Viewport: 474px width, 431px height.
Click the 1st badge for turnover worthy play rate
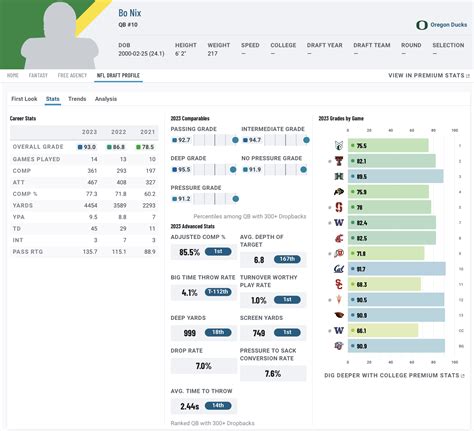tap(287, 300)
